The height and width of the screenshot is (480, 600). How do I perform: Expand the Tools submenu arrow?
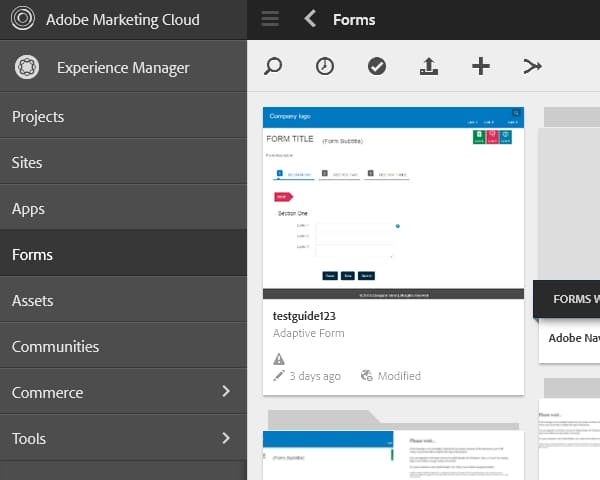(226, 438)
